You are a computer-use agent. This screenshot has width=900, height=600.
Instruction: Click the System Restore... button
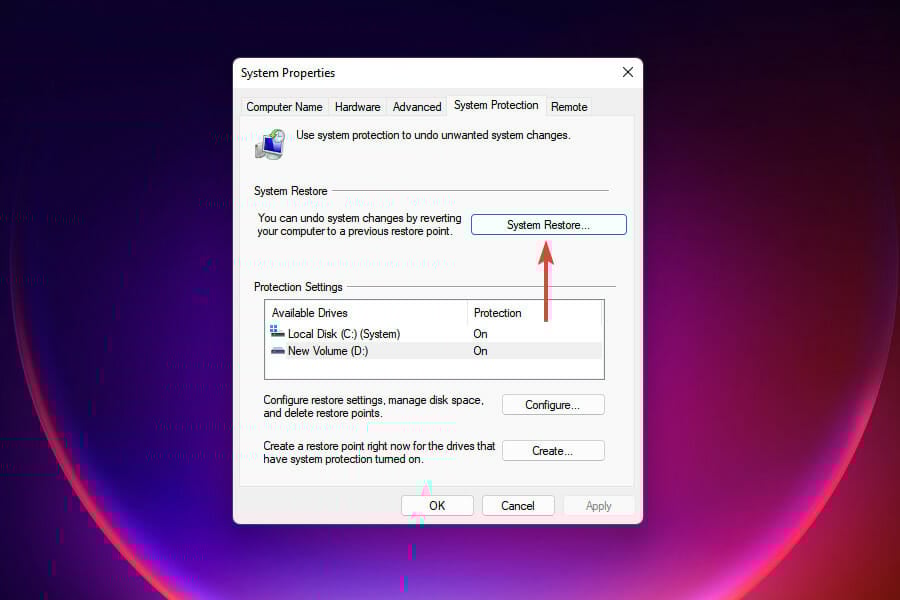click(x=548, y=224)
